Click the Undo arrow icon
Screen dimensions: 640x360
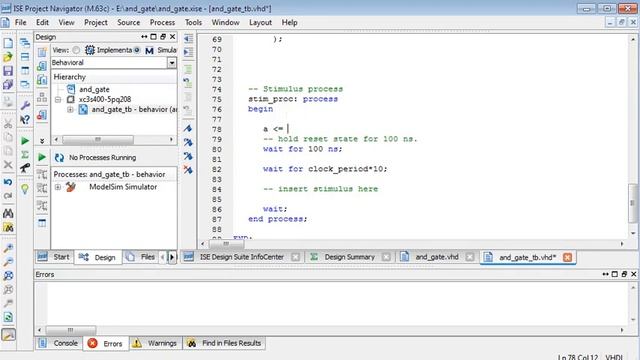click(8, 182)
